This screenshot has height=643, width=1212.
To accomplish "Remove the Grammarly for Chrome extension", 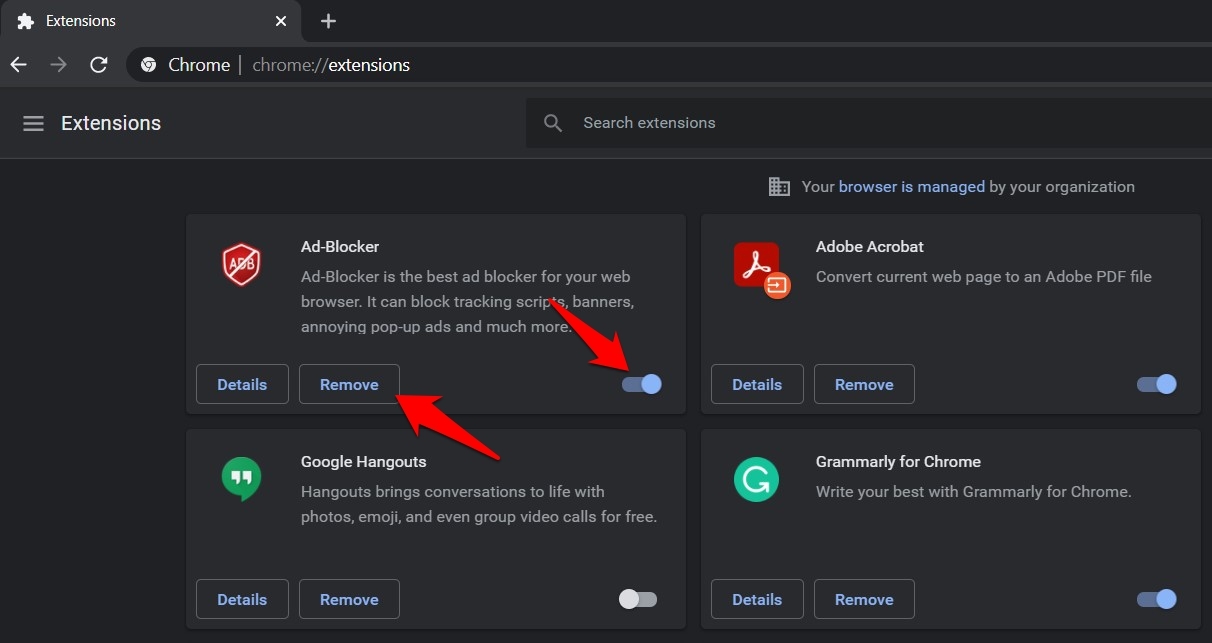I will click(864, 599).
